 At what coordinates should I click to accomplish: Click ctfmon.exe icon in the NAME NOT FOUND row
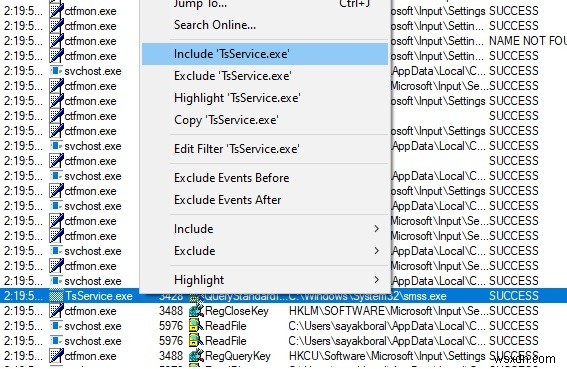(x=56, y=41)
